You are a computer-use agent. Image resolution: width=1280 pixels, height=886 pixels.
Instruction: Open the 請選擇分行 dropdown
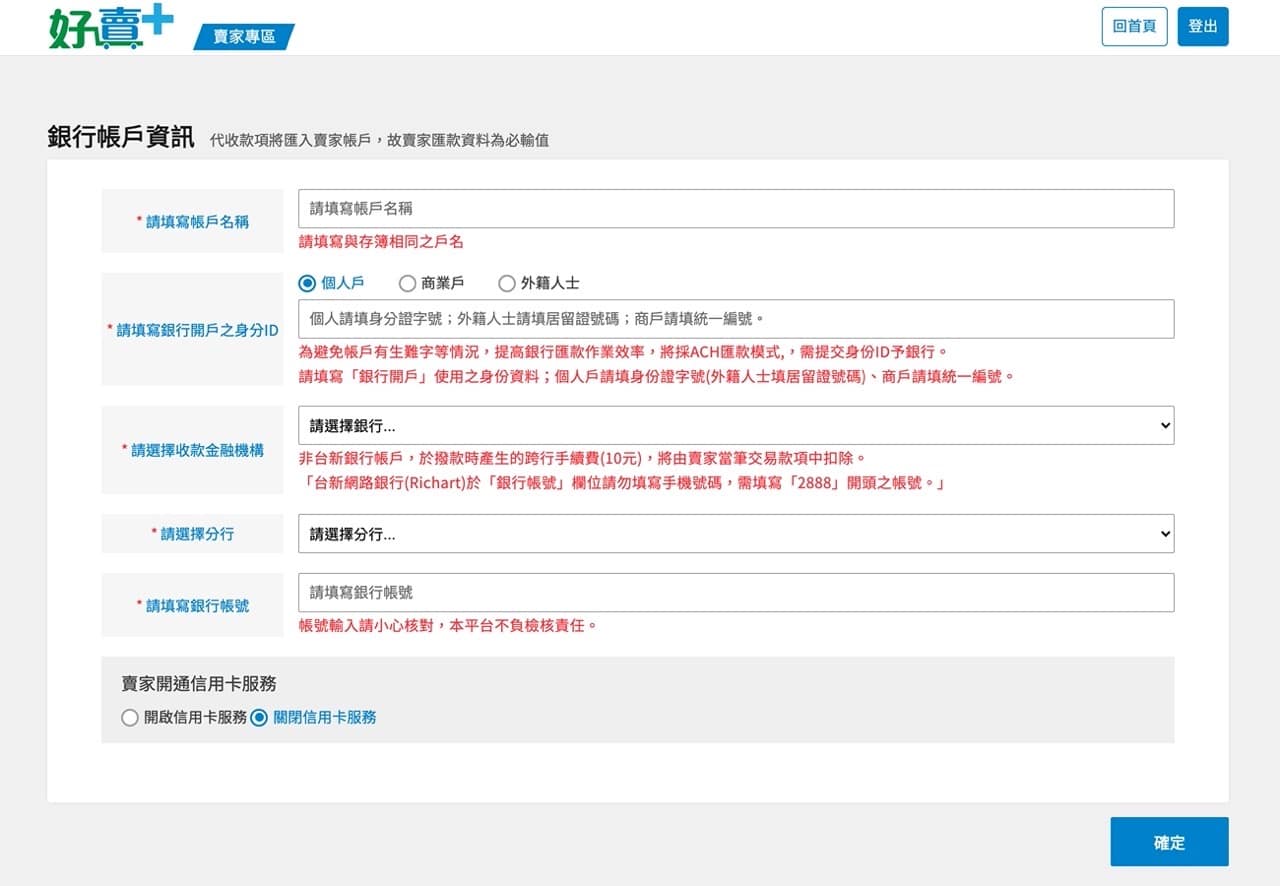[x=736, y=533]
